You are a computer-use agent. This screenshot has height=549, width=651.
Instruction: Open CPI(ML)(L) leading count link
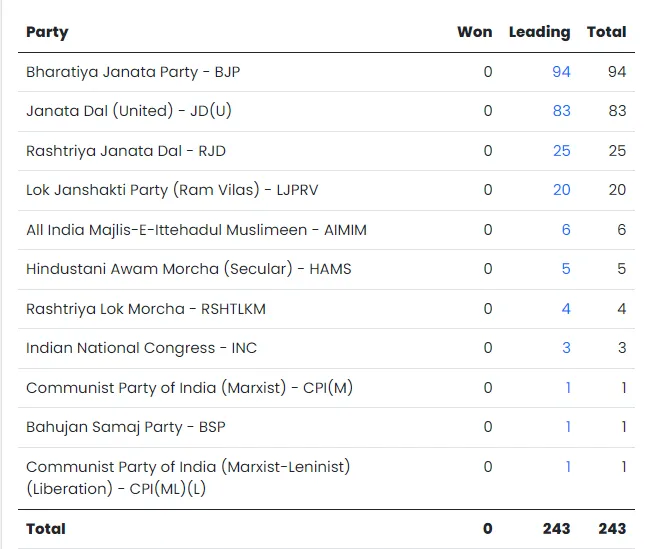568,467
